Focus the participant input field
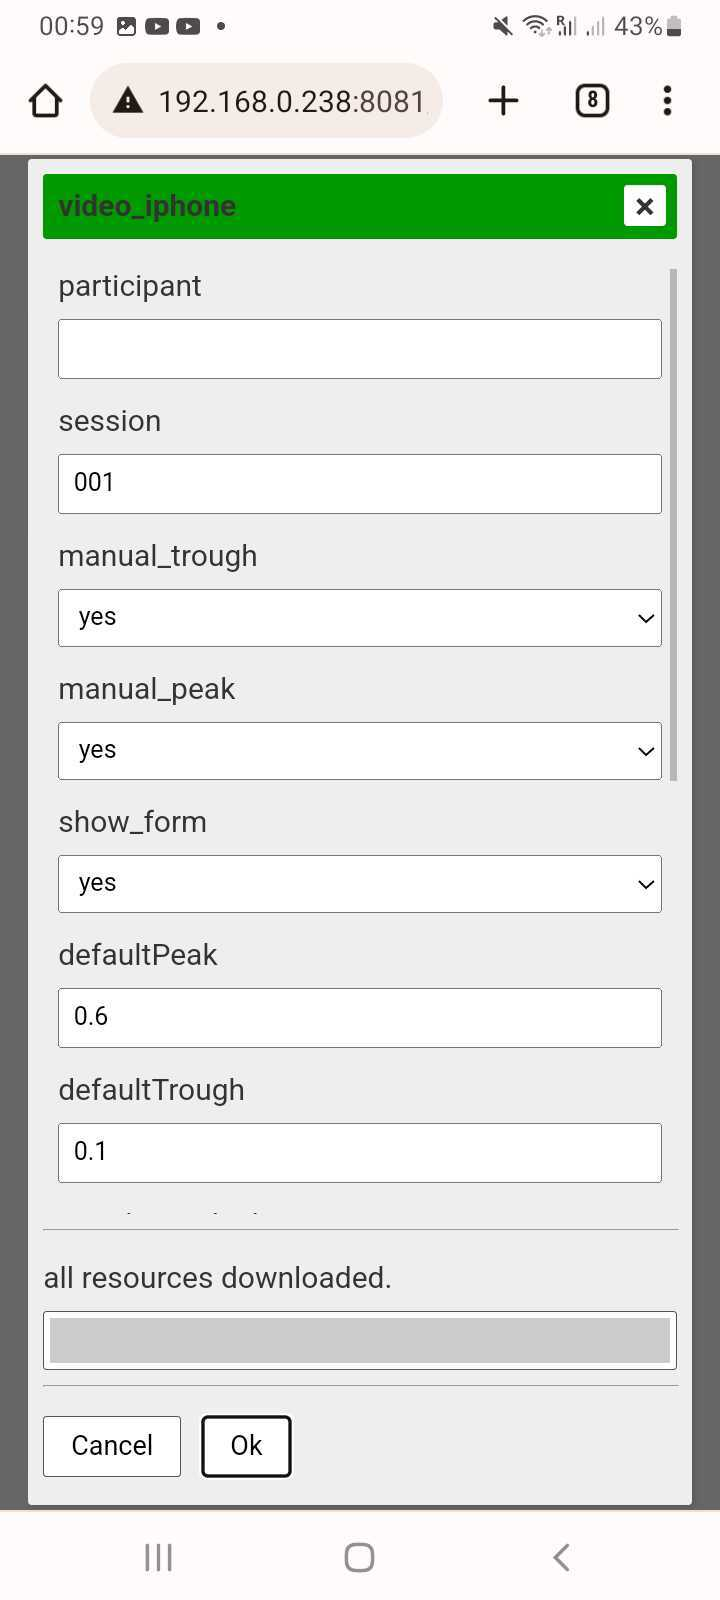720x1600 pixels. point(360,349)
